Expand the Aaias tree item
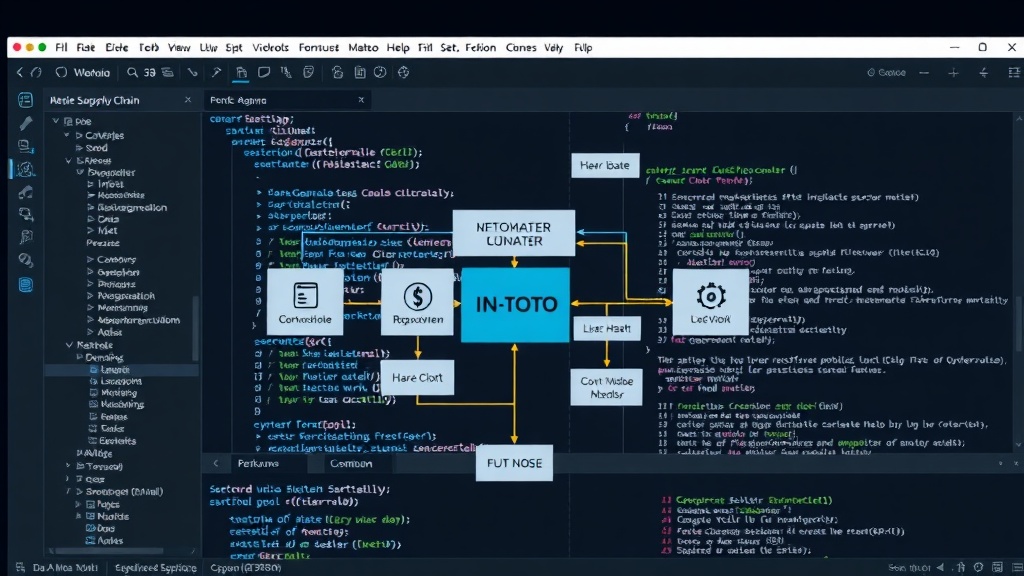The height and width of the screenshot is (576, 1024). 90,332
